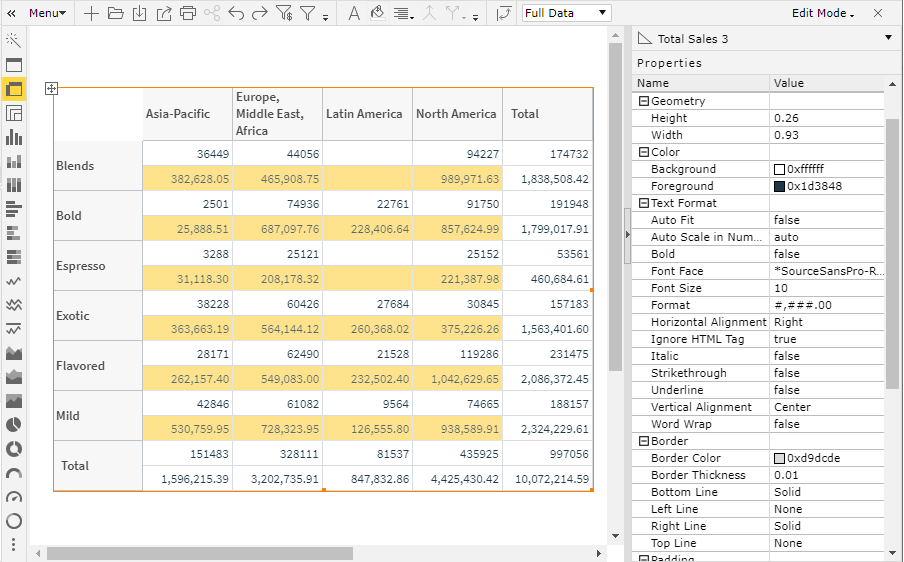
Task: Click the Undo arrow icon
Action: 236,13
